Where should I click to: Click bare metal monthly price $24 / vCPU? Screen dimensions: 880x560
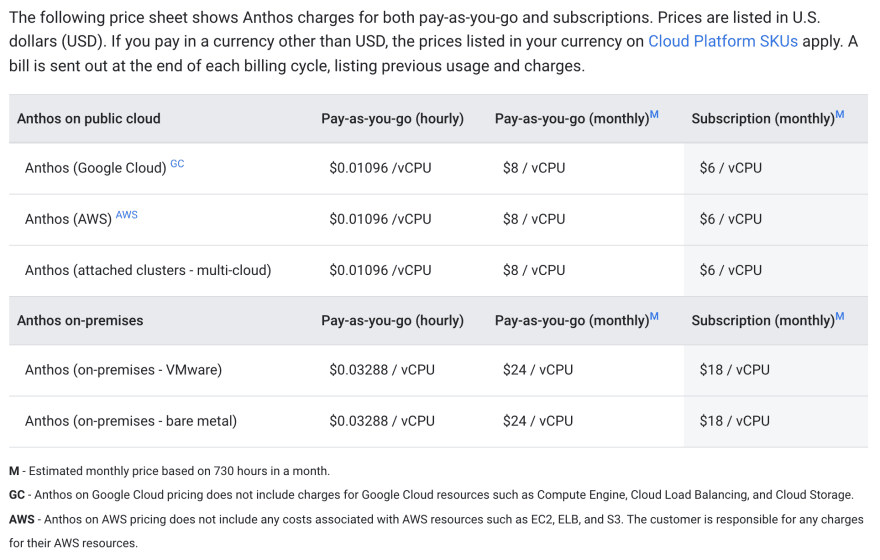coord(538,421)
